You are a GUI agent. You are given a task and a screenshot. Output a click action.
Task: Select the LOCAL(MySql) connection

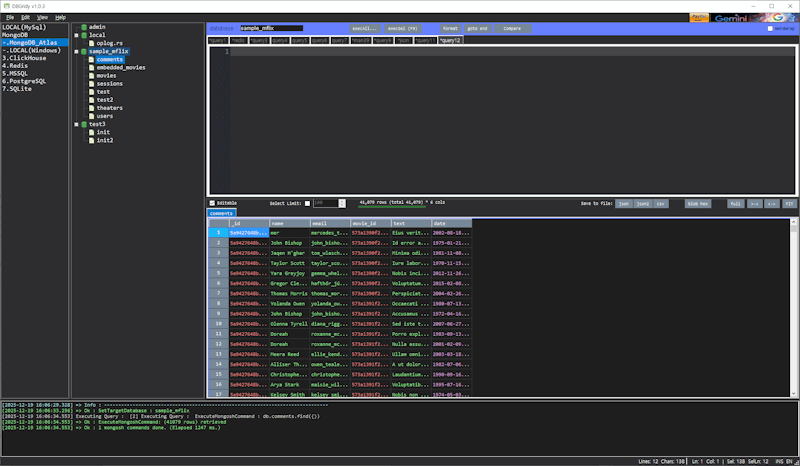(24, 28)
